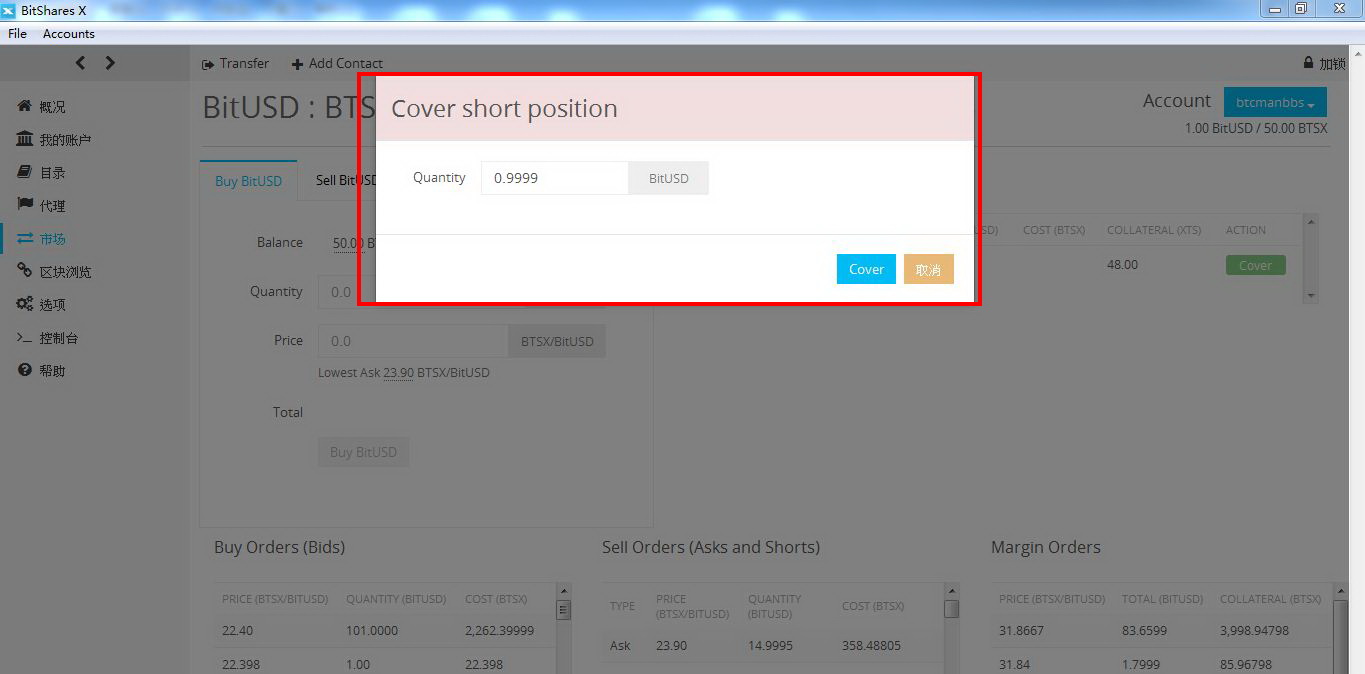This screenshot has height=674, width=1365.
Task: Select the 31.8667 price in Margin Orders
Action: [x=1021, y=631]
